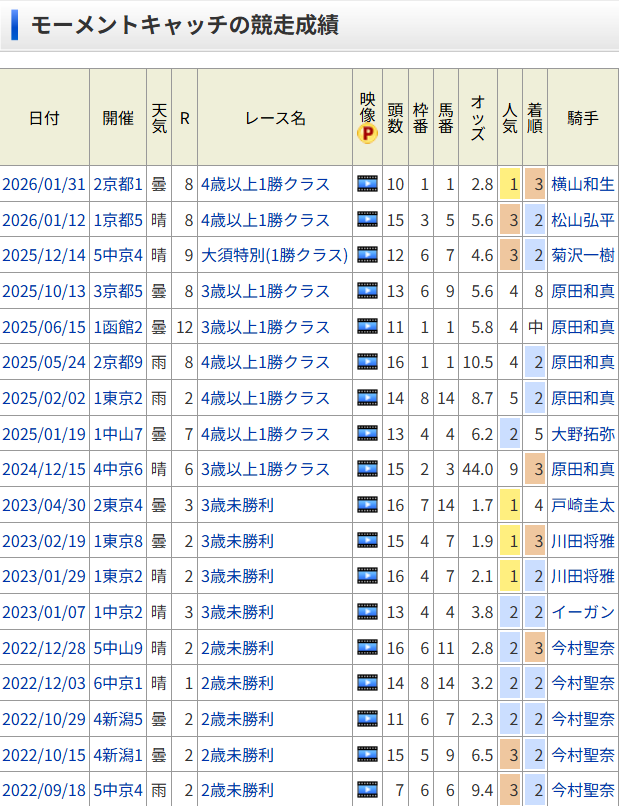
Task: Click the premium P icon under 映像 header
Action: [x=367, y=134]
